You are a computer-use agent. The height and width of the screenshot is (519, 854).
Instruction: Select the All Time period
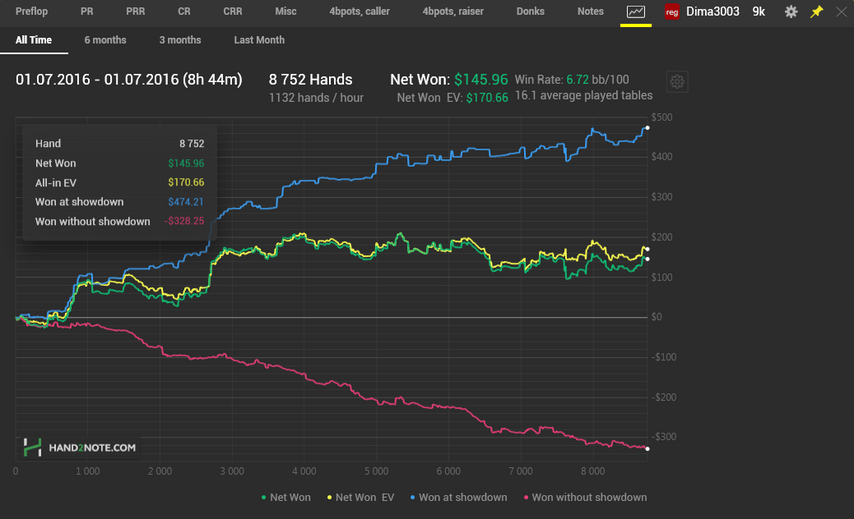click(x=34, y=40)
